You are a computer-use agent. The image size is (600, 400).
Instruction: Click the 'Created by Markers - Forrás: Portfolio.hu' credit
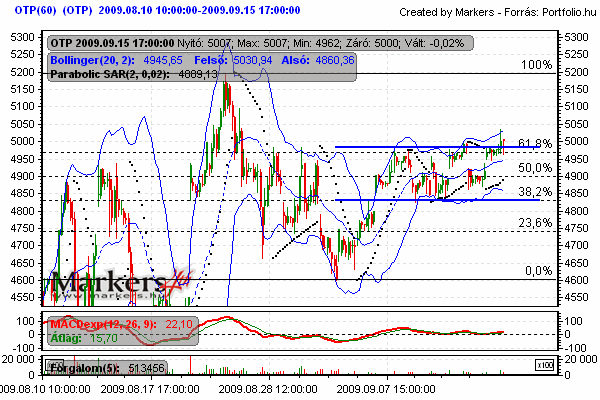(x=498, y=12)
